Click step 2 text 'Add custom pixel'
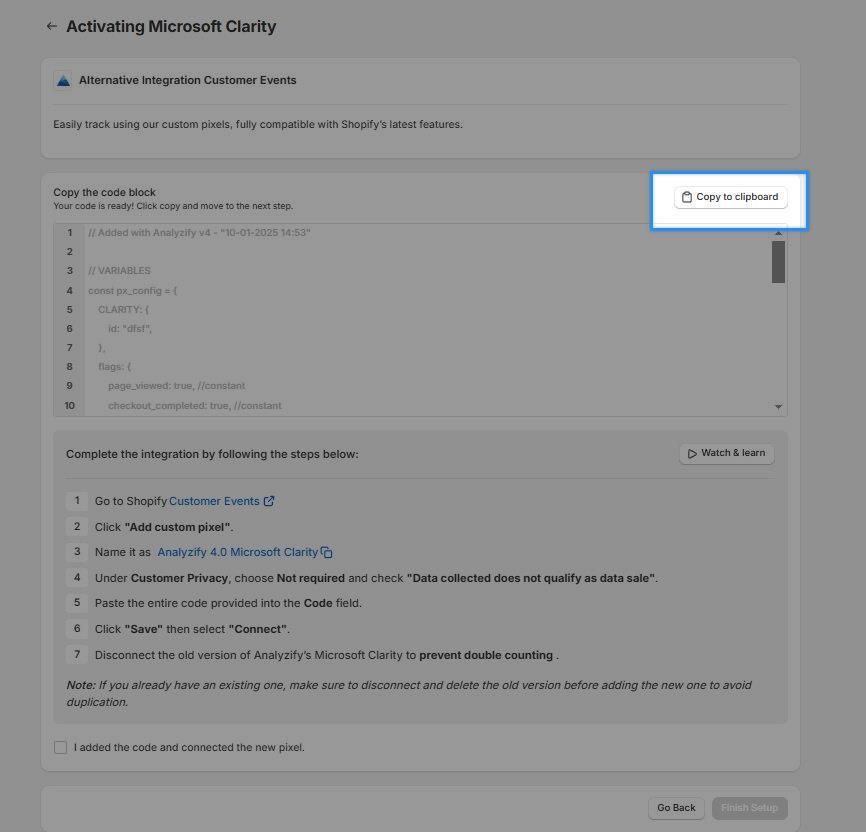The width and height of the screenshot is (866, 832). (164, 527)
